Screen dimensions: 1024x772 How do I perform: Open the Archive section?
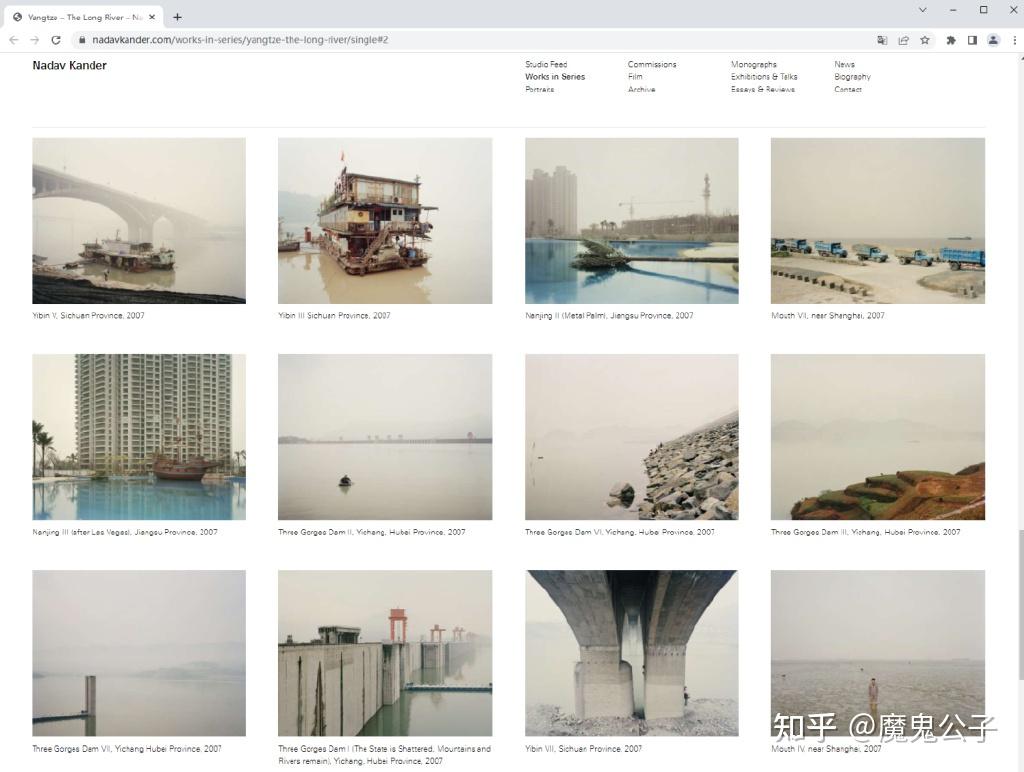(641, 89)
